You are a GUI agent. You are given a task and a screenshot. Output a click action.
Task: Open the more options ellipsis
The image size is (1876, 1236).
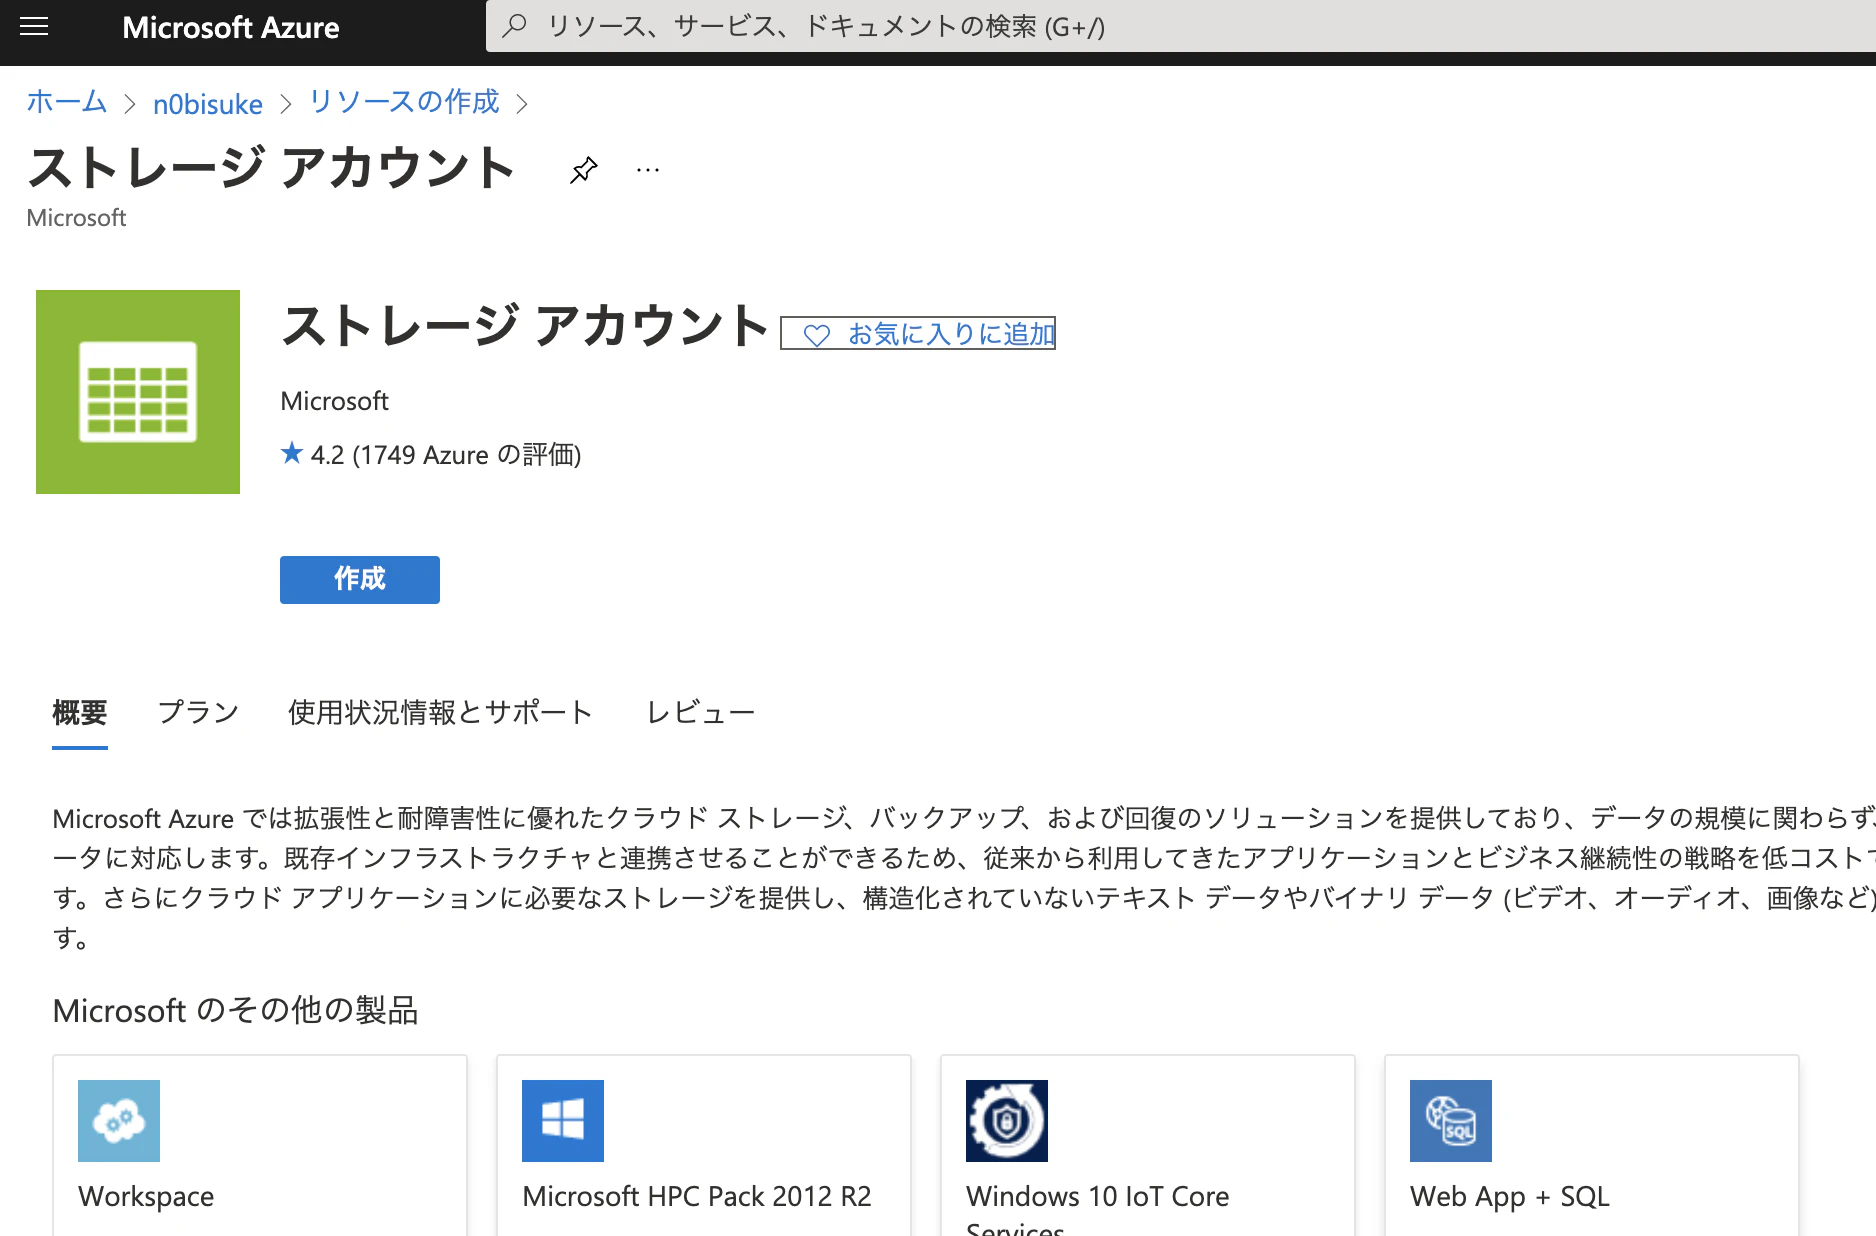click(648, 170)
